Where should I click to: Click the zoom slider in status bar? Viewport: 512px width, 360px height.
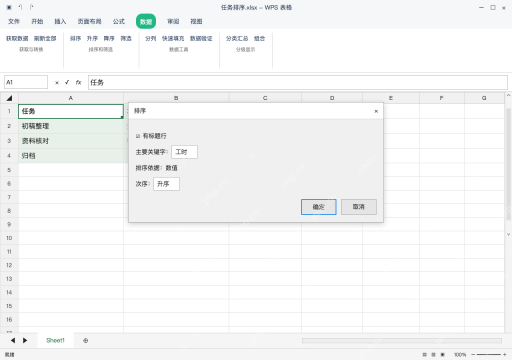[x=489, y=355]
